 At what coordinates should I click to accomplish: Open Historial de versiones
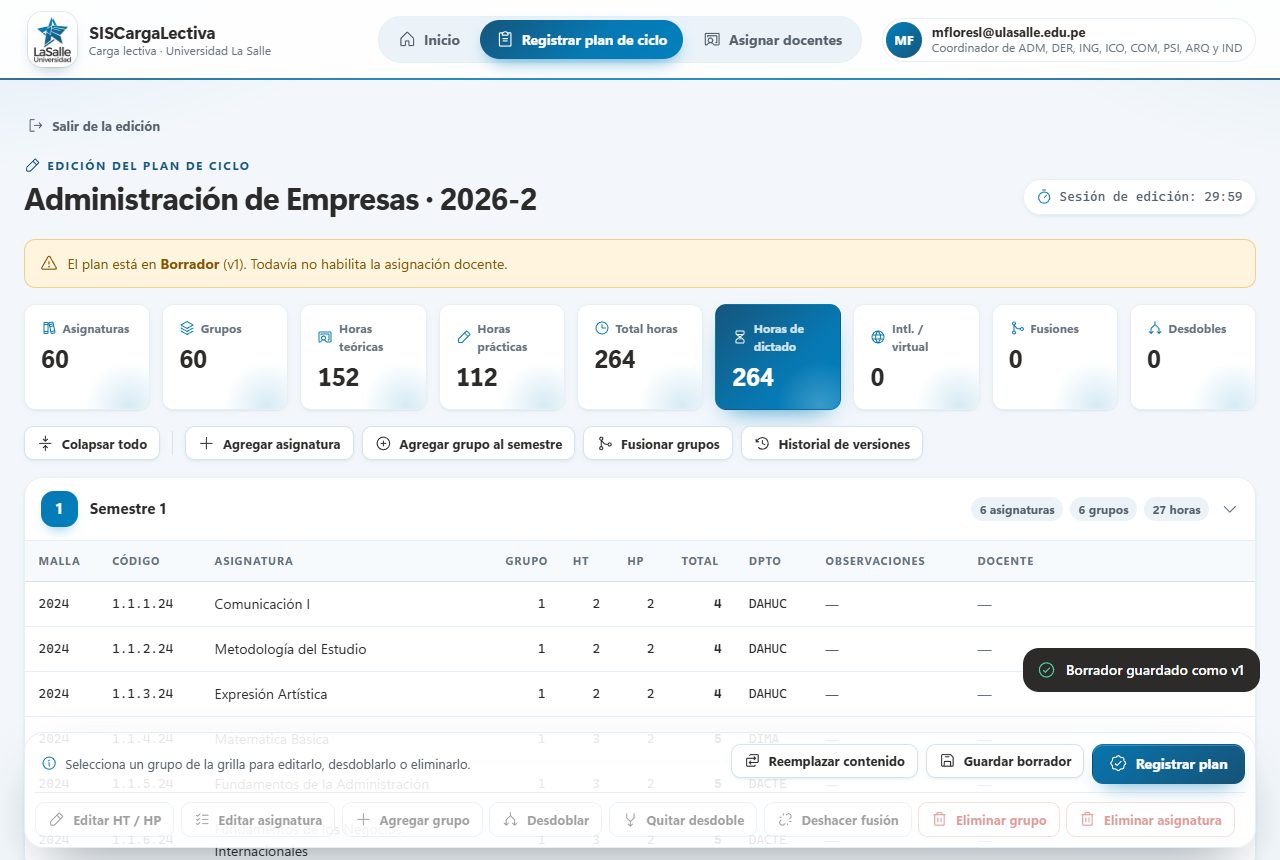tap(832, 444)
